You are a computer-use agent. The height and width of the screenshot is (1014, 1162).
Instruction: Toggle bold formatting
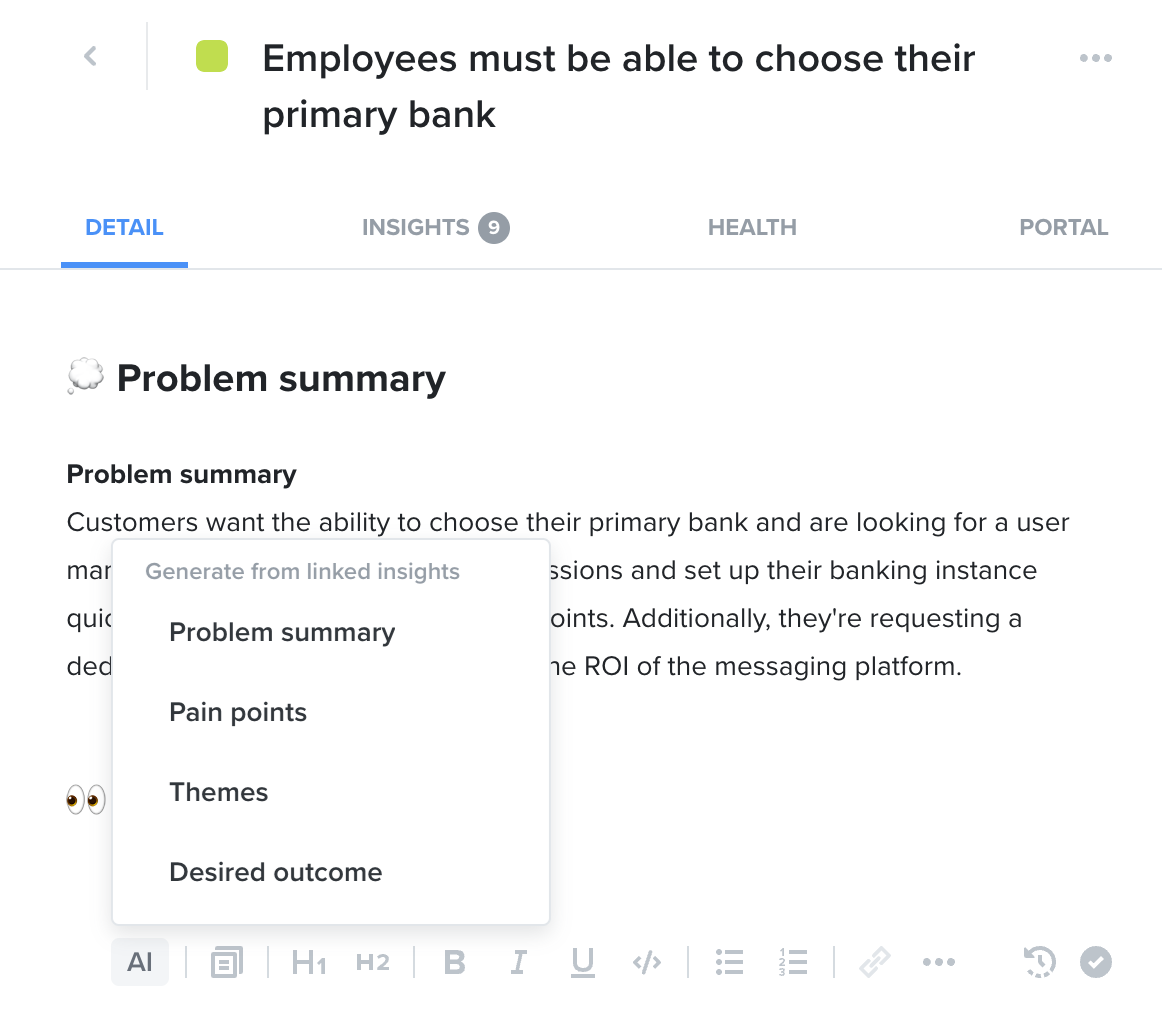tap(454, 962)
